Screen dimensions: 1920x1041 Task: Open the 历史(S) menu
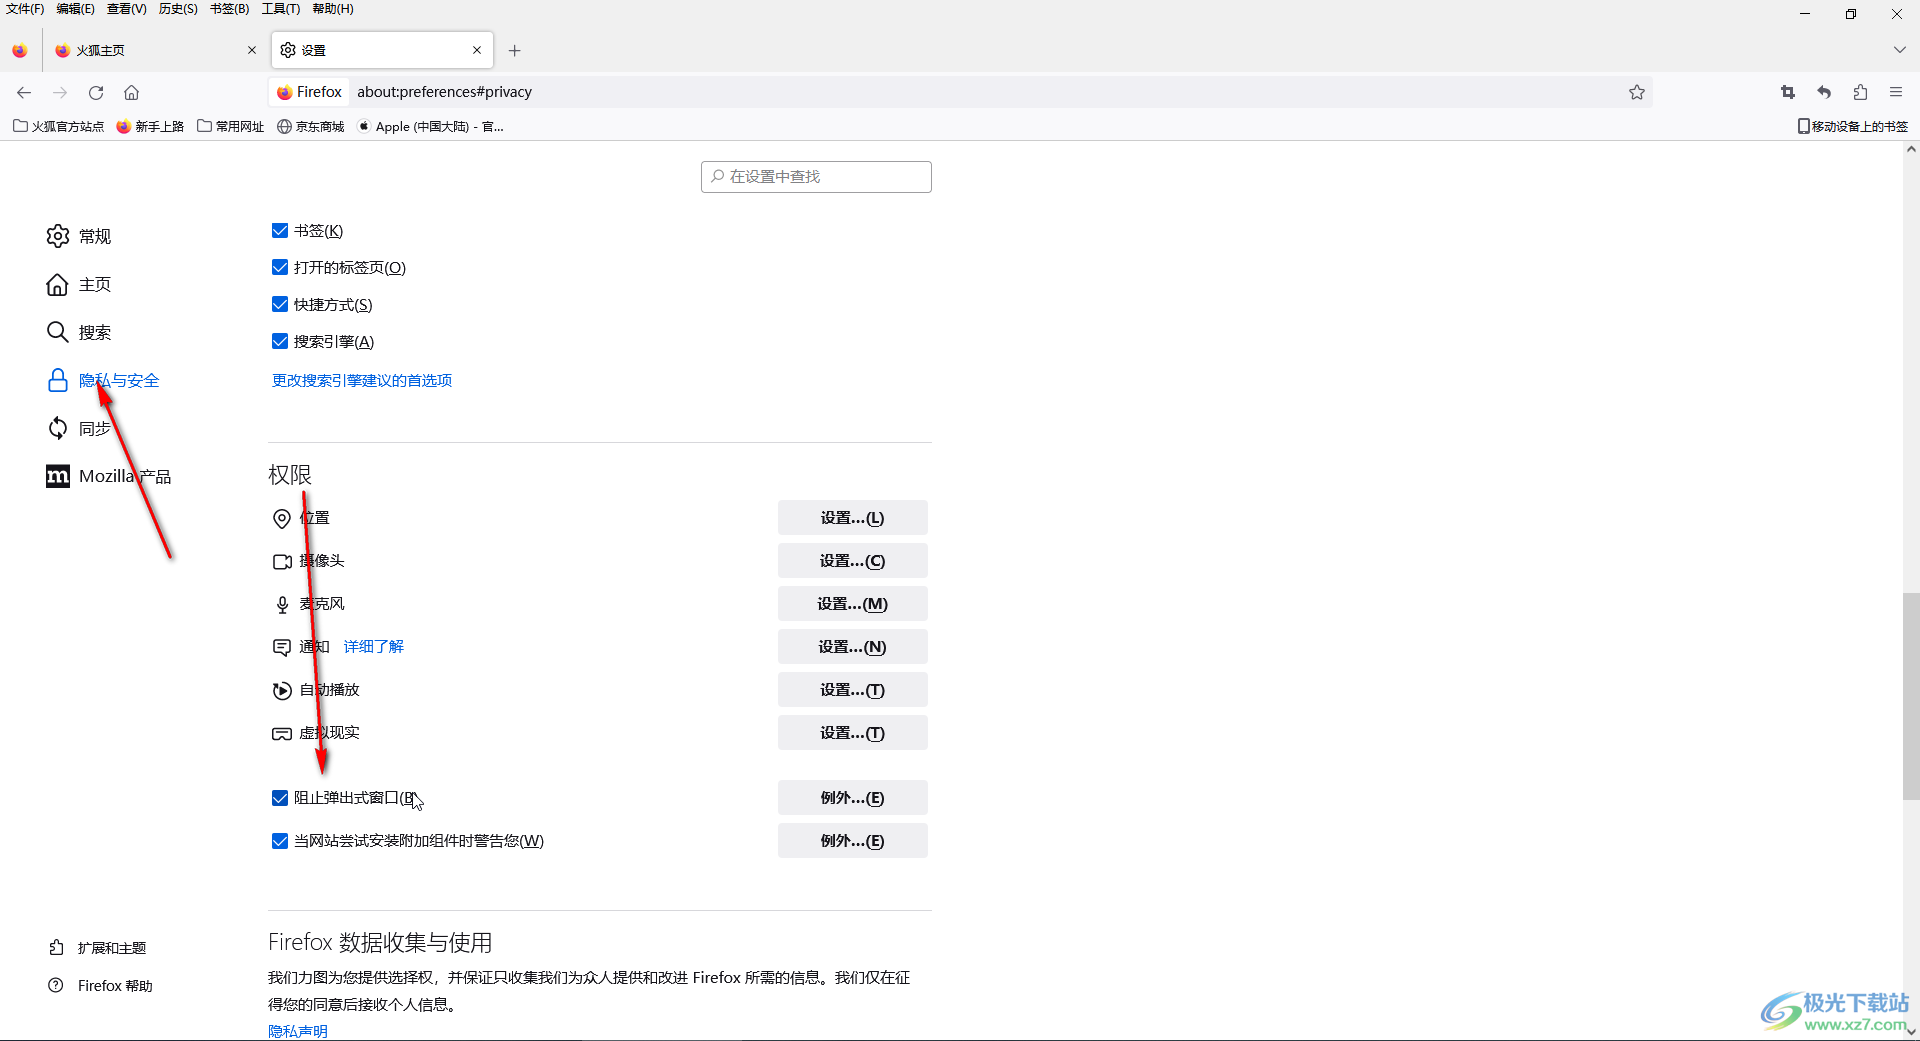[178, 9]
